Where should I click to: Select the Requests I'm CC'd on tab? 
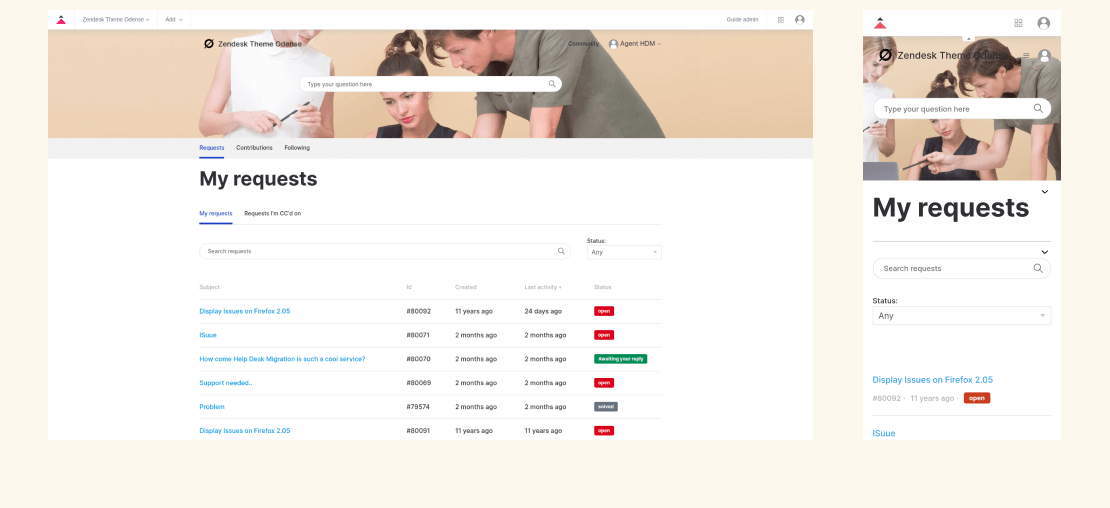[272, 213]
